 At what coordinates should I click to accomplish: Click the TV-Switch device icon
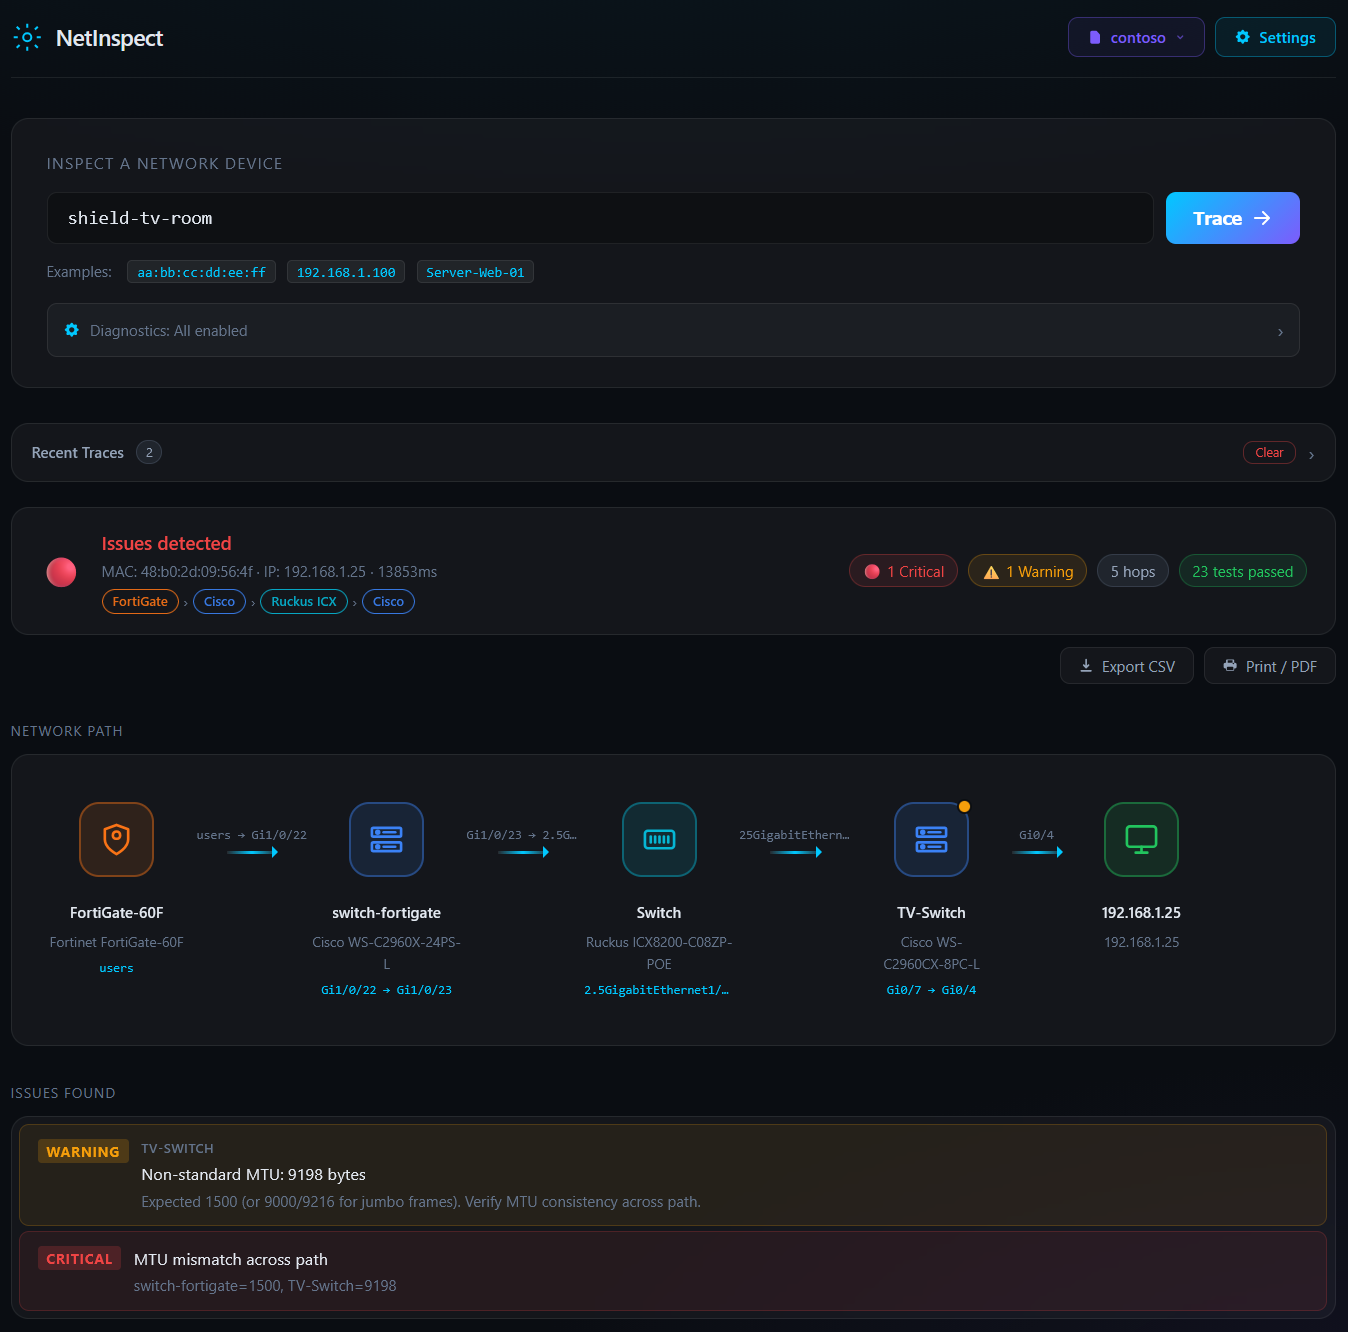(x=931, y=839)
